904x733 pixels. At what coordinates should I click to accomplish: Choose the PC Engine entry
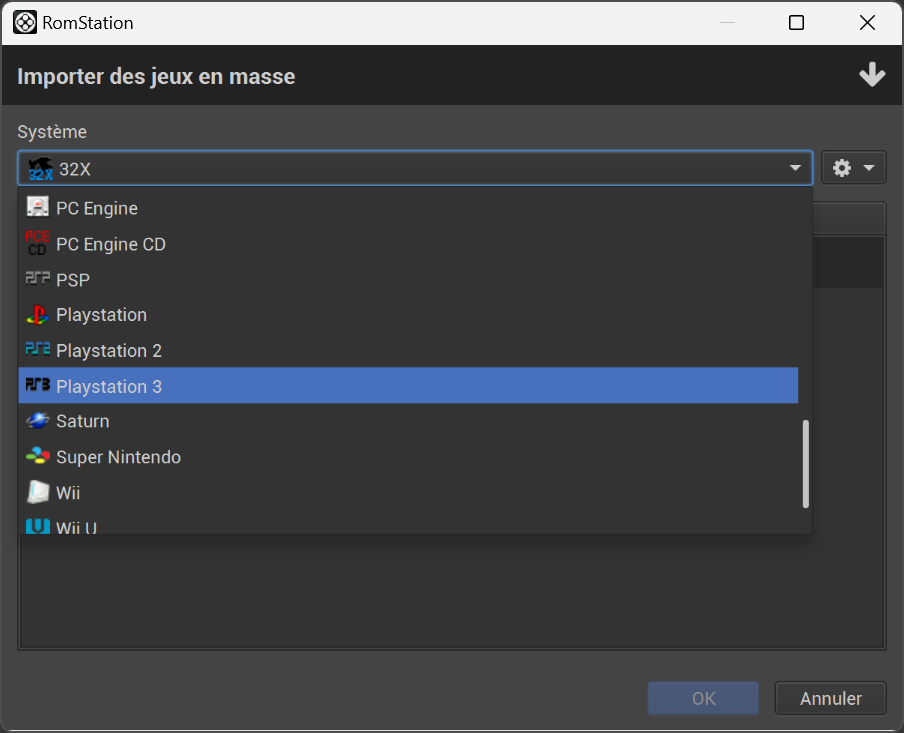(x=97, y=208)
